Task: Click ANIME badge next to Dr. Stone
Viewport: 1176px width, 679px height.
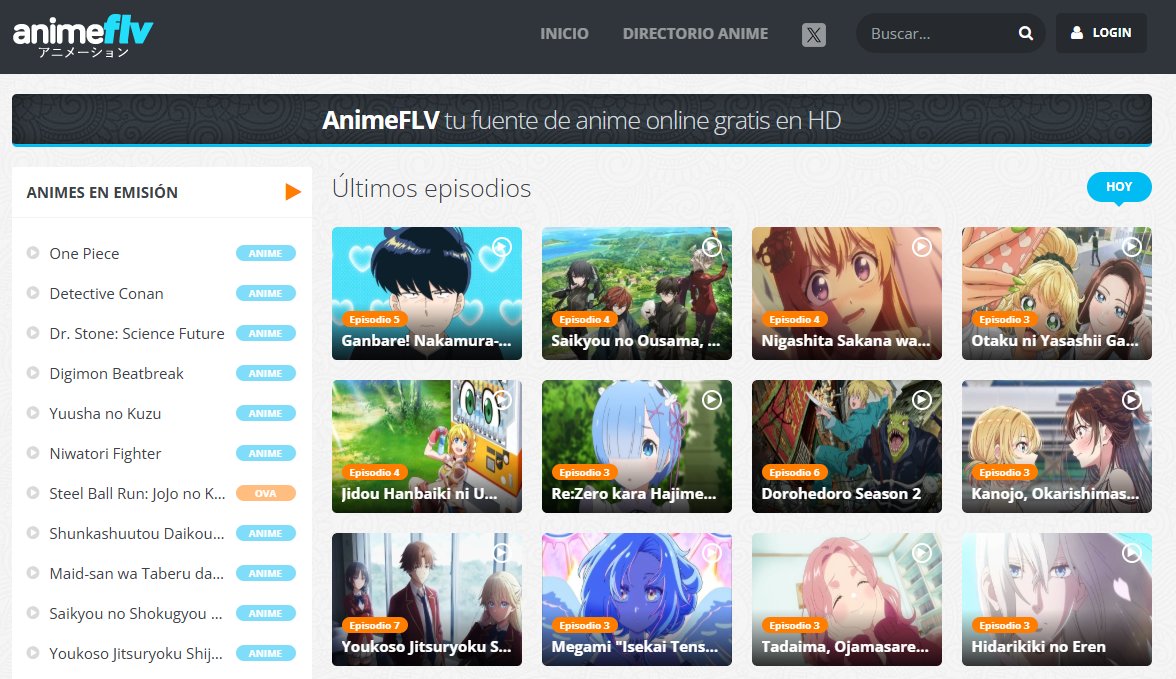Action: (266, 333)
